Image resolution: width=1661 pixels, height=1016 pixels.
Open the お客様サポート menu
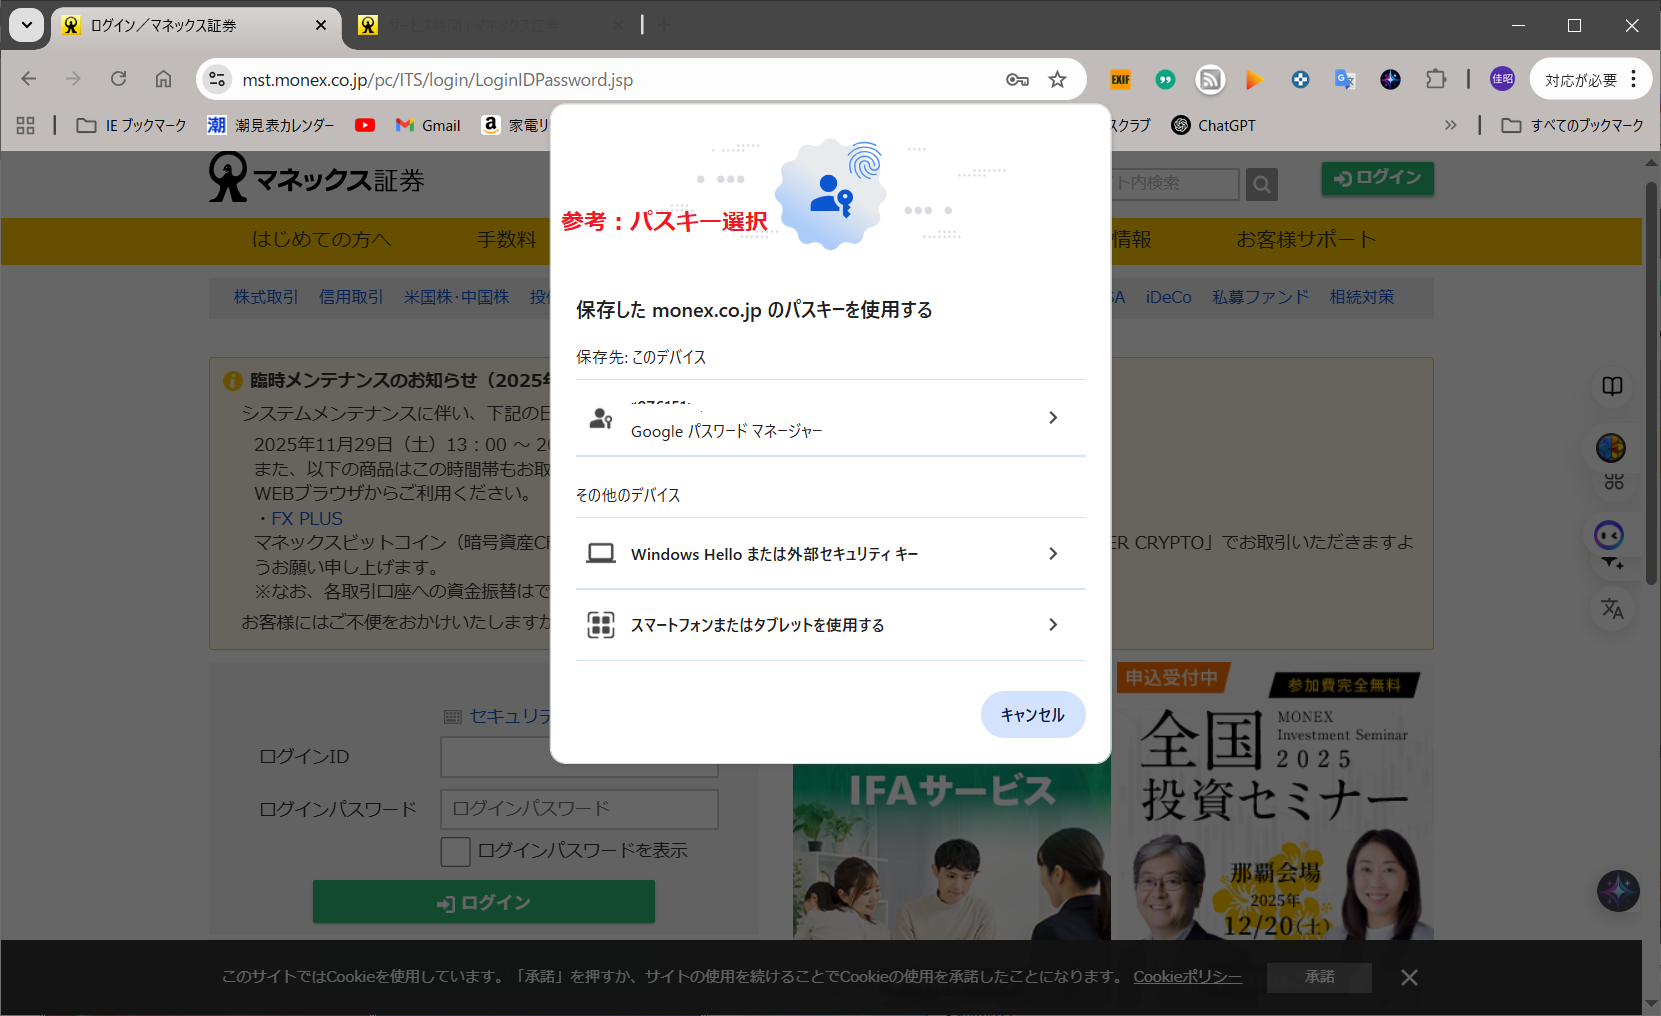tap(1306, 240)
